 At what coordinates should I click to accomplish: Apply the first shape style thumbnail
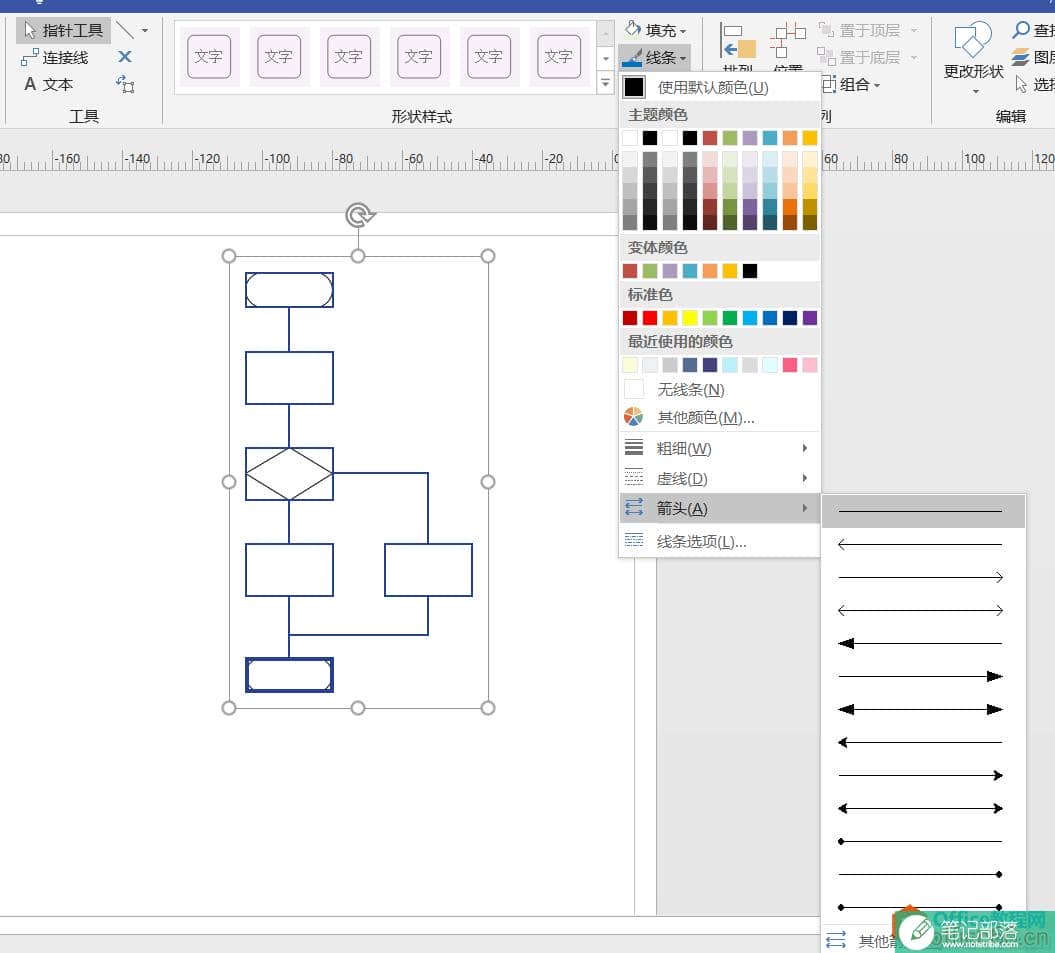(208, 57)
